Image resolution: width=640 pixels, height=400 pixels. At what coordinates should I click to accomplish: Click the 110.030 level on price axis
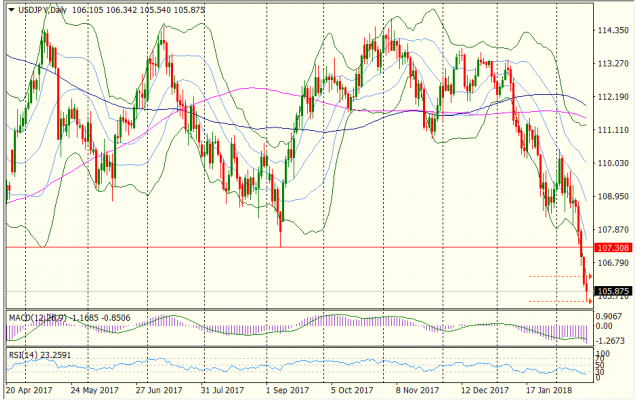[x=612, y=163]
